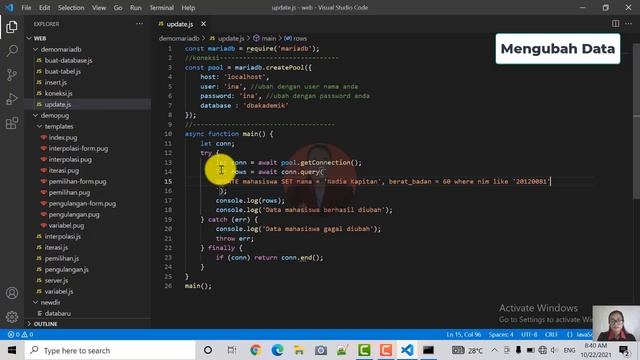
Task: Click the Cortana circle taskbar icon
Action: (x=208, y=350)
